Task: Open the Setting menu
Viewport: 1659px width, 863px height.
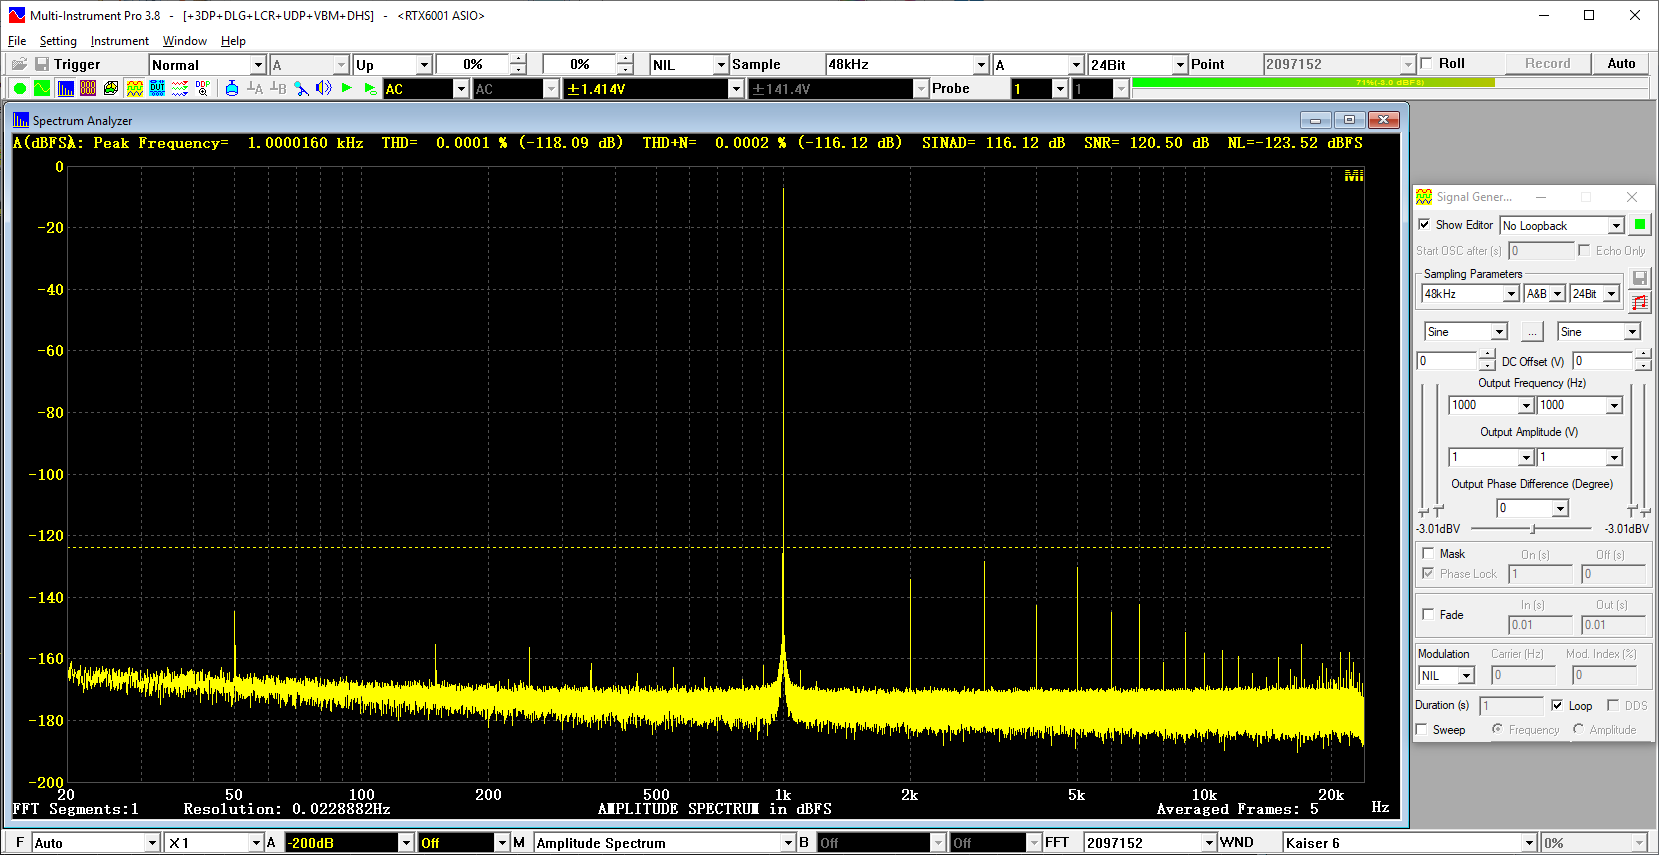Action: tap(58, 41)
